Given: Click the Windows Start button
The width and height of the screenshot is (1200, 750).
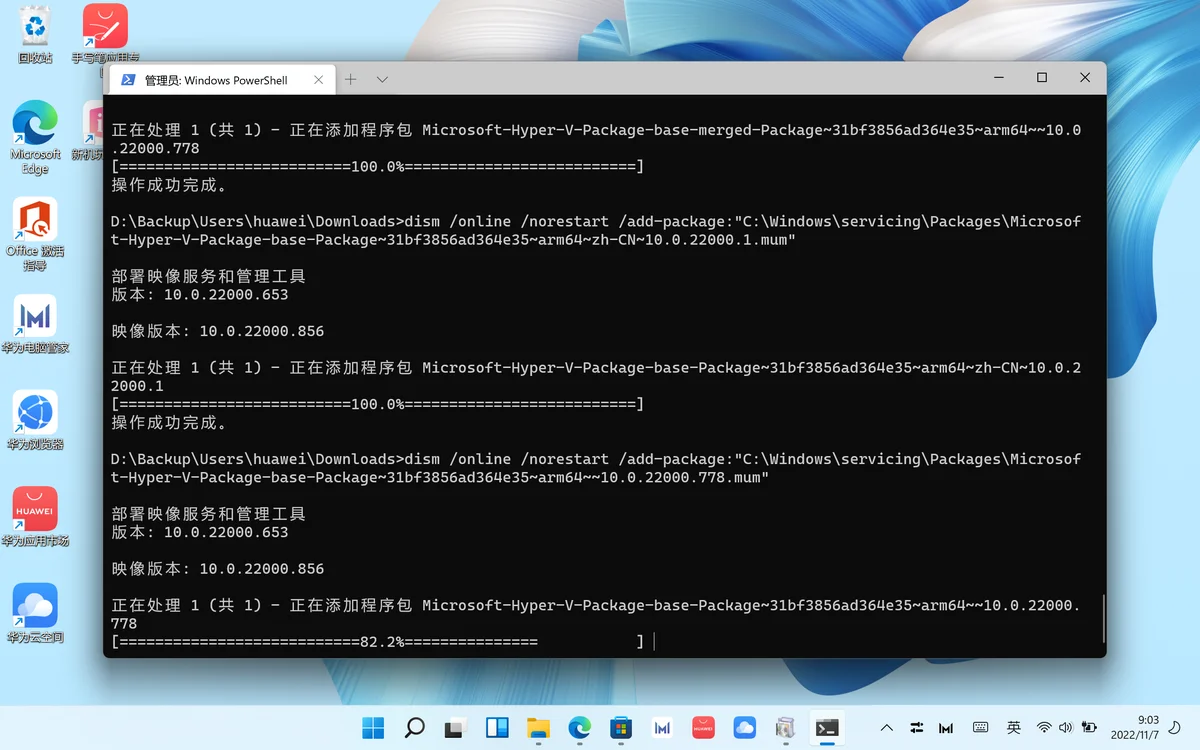Looking at the screenshot, I should coord(373,728).
